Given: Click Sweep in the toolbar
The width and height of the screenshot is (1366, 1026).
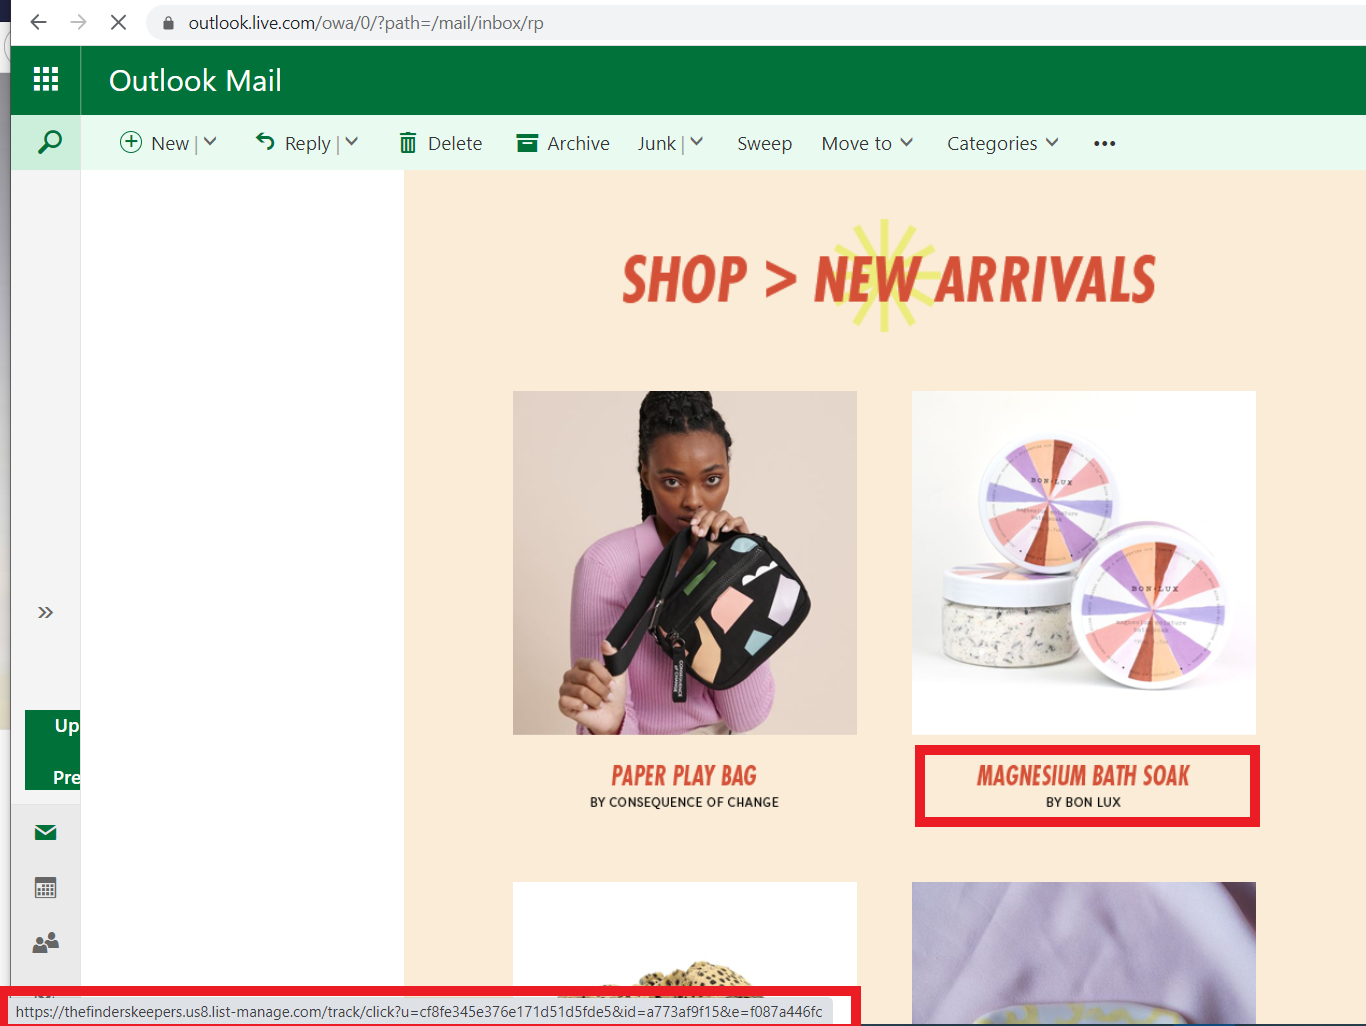Looking at the screenshot, I should coord(764,143).
